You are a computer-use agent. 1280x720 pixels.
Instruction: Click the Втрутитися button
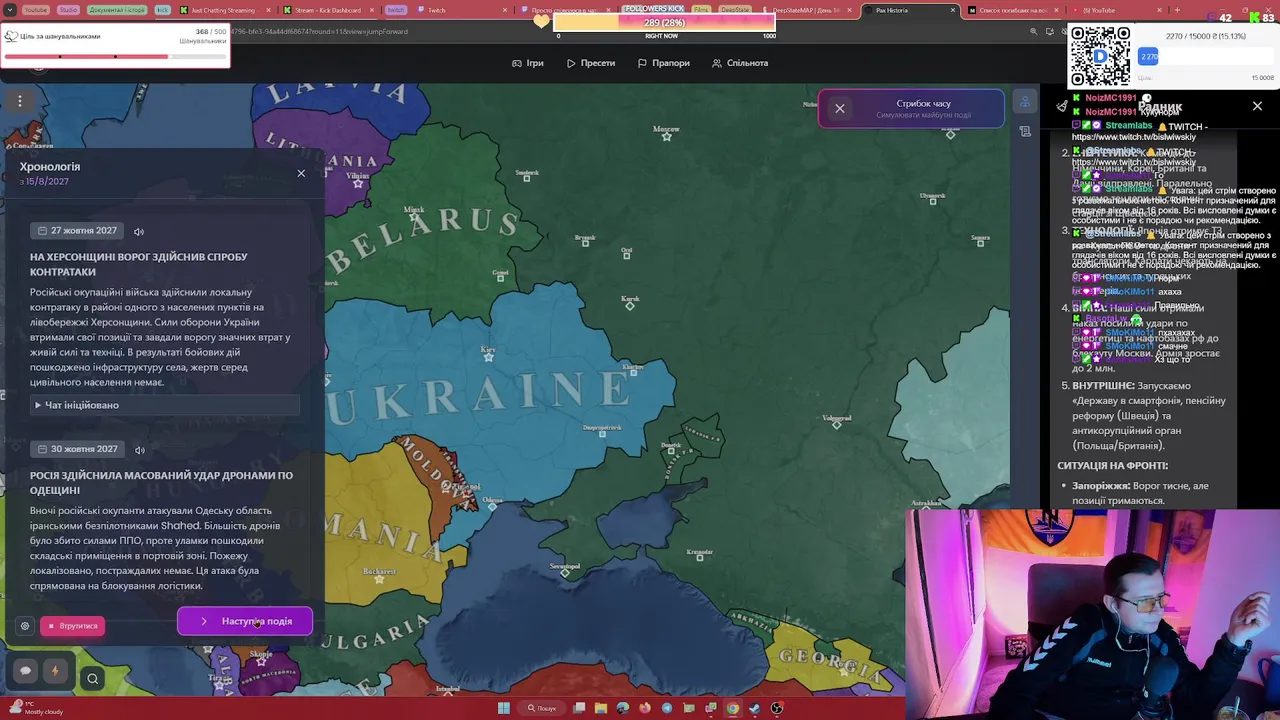tap(72, 626)
